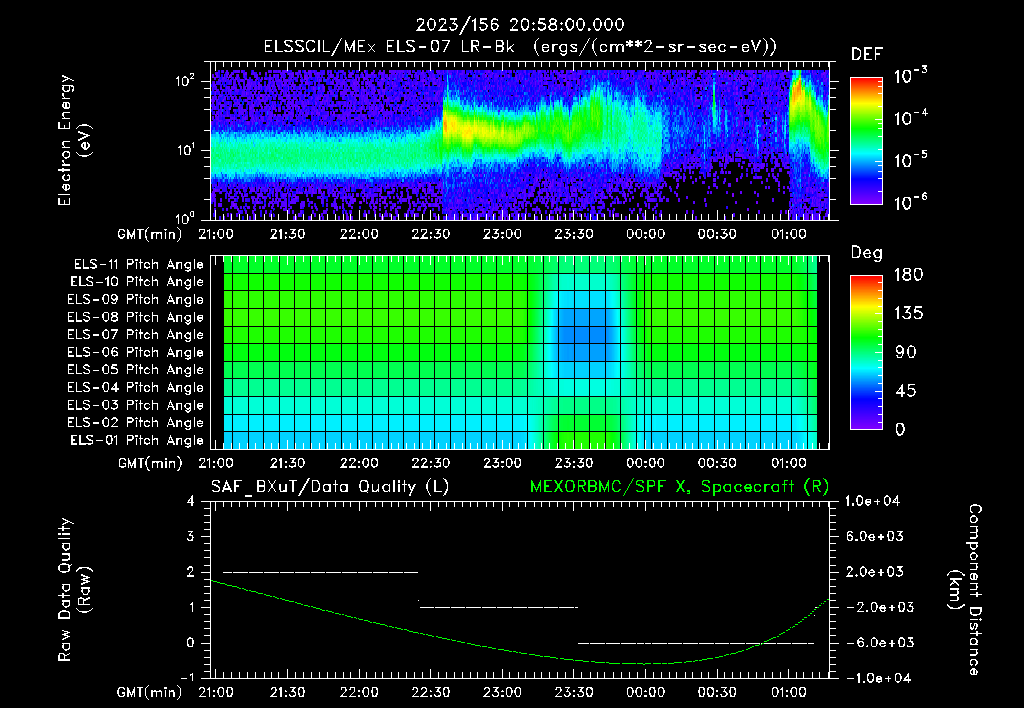Click the DEF colorbar label
1024x708 pixels.
click(x=867, y=54)
